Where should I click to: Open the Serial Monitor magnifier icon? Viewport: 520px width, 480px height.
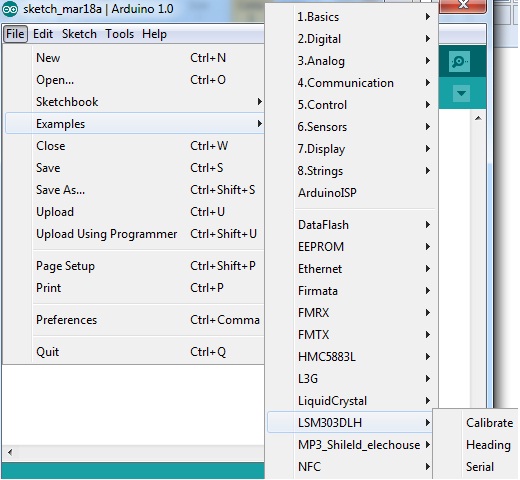coord(459,61)
